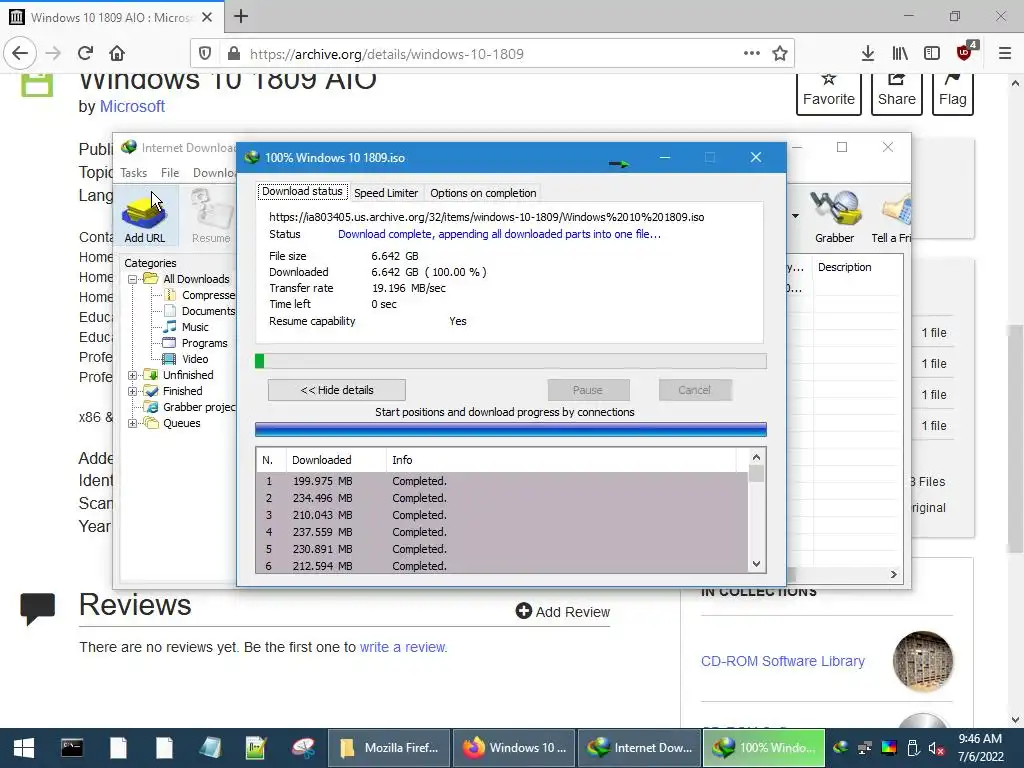Open the Tasks menu in IDM
Viewport: 1024px width, 768px height.
coord(133,172)
